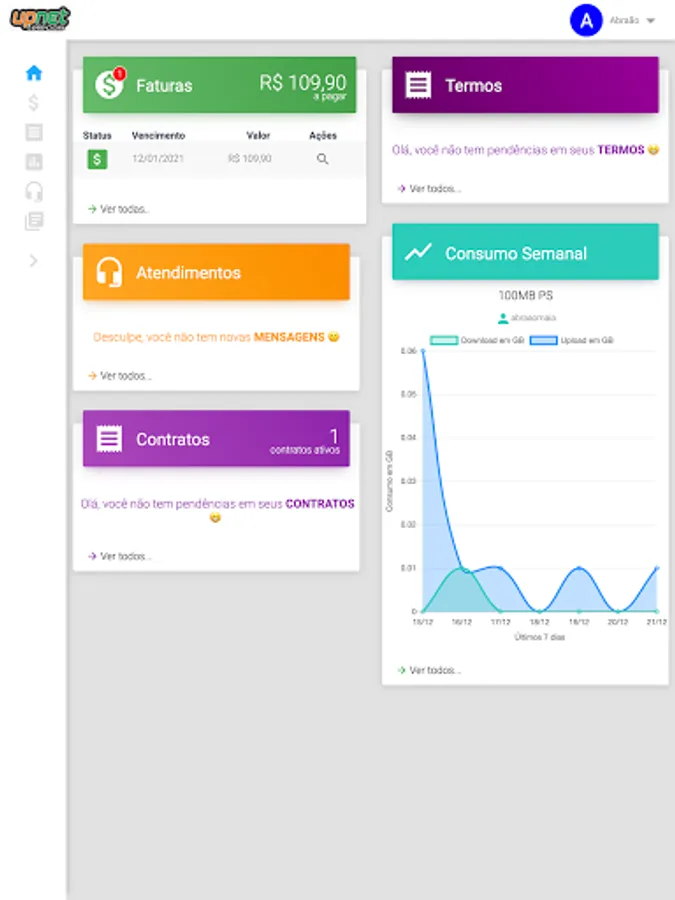The height and width of the screenshot is (900, 675).
Task: Click the R$ 109,90 value cell in invoice row
Action: coord(250,158)
